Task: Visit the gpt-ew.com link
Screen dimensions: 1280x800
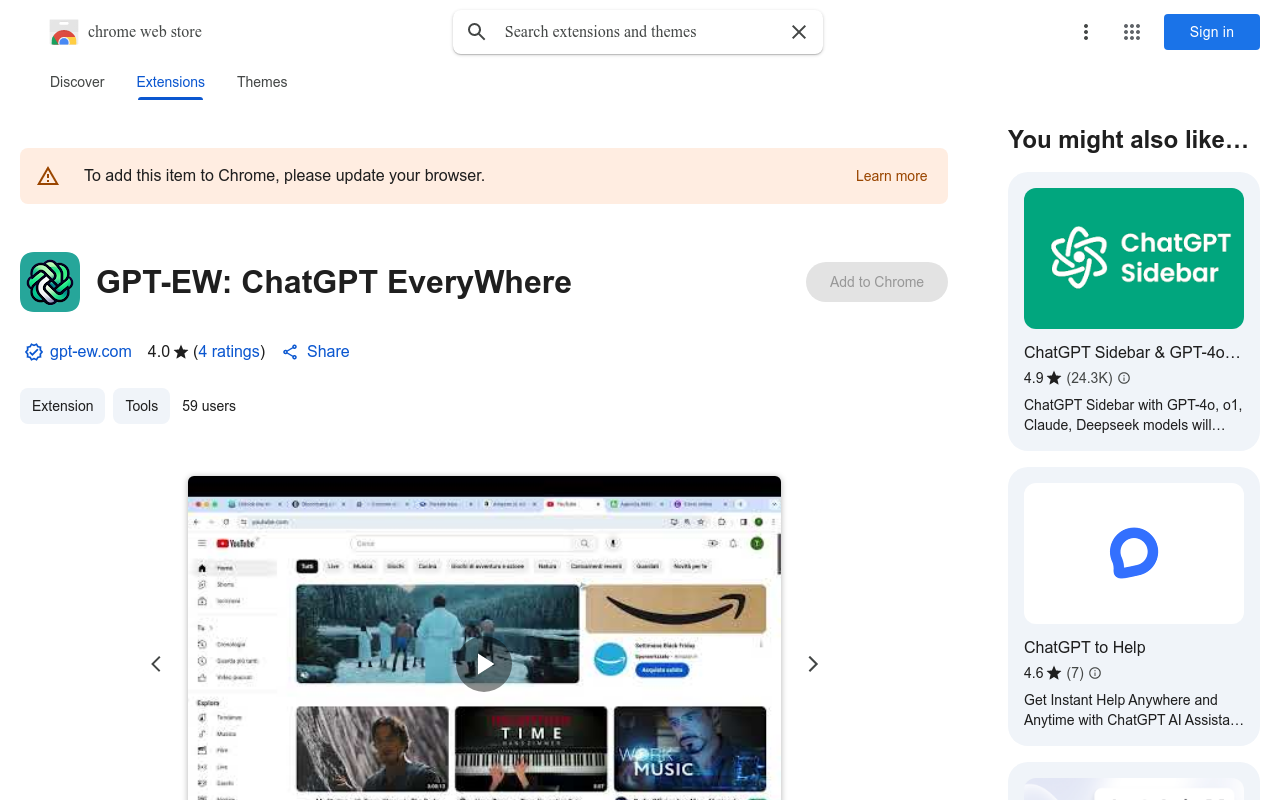Action: (91, 352)
